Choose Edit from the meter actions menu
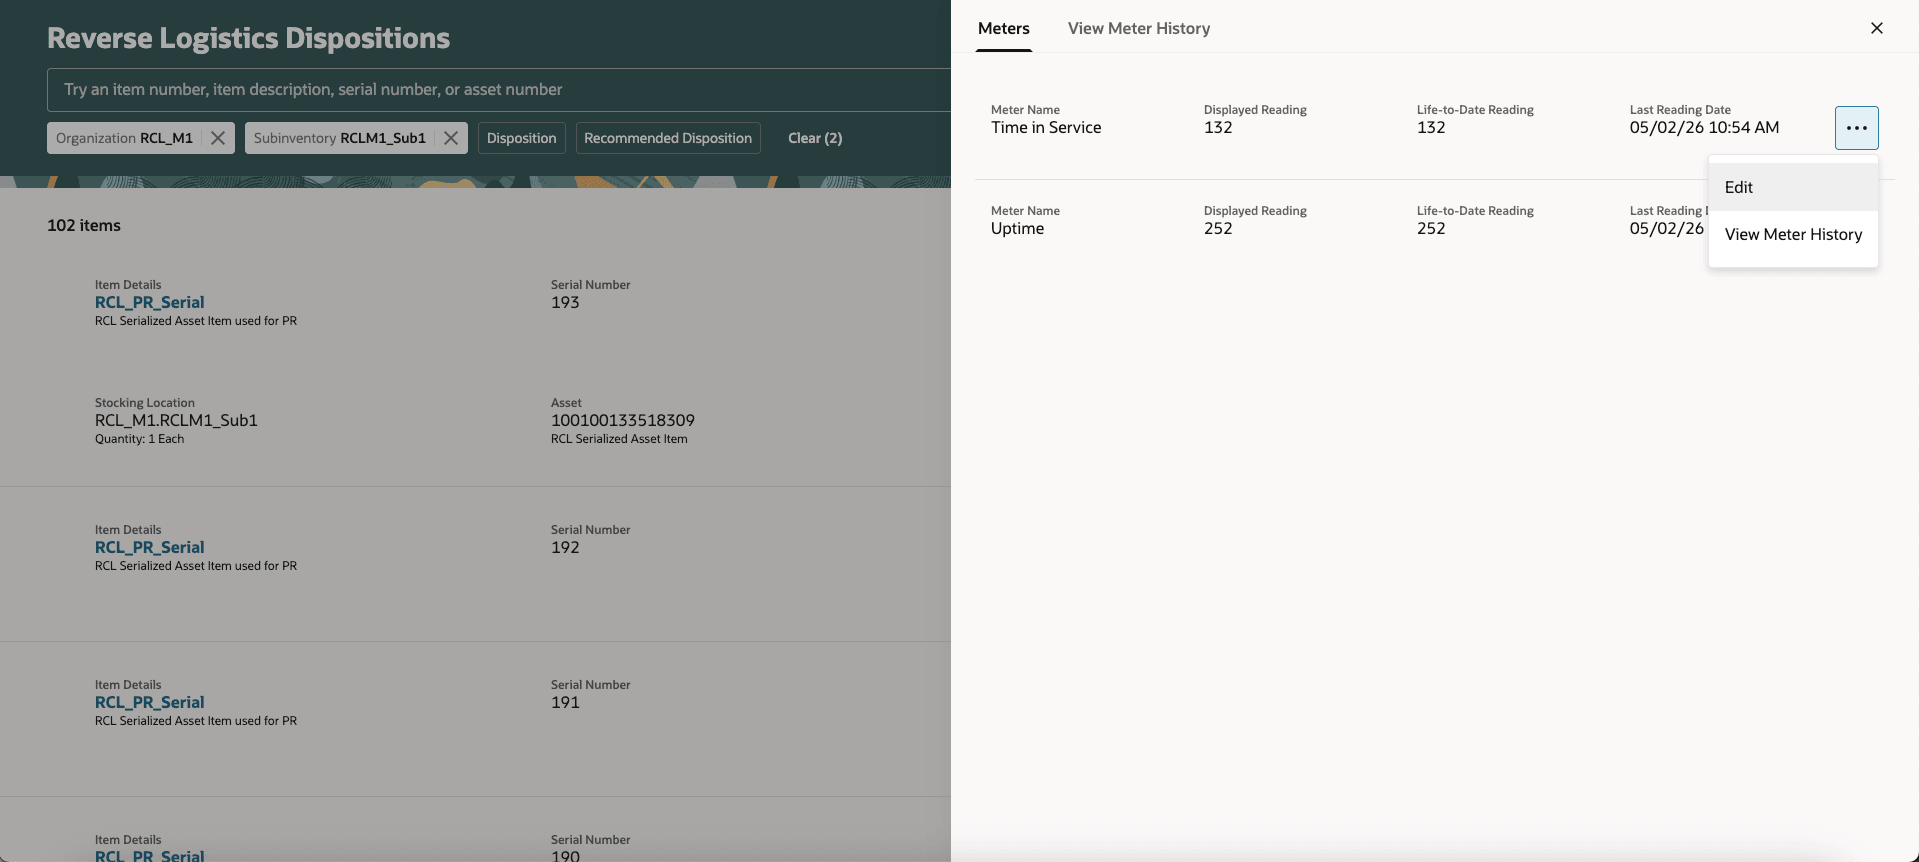 1793,187
